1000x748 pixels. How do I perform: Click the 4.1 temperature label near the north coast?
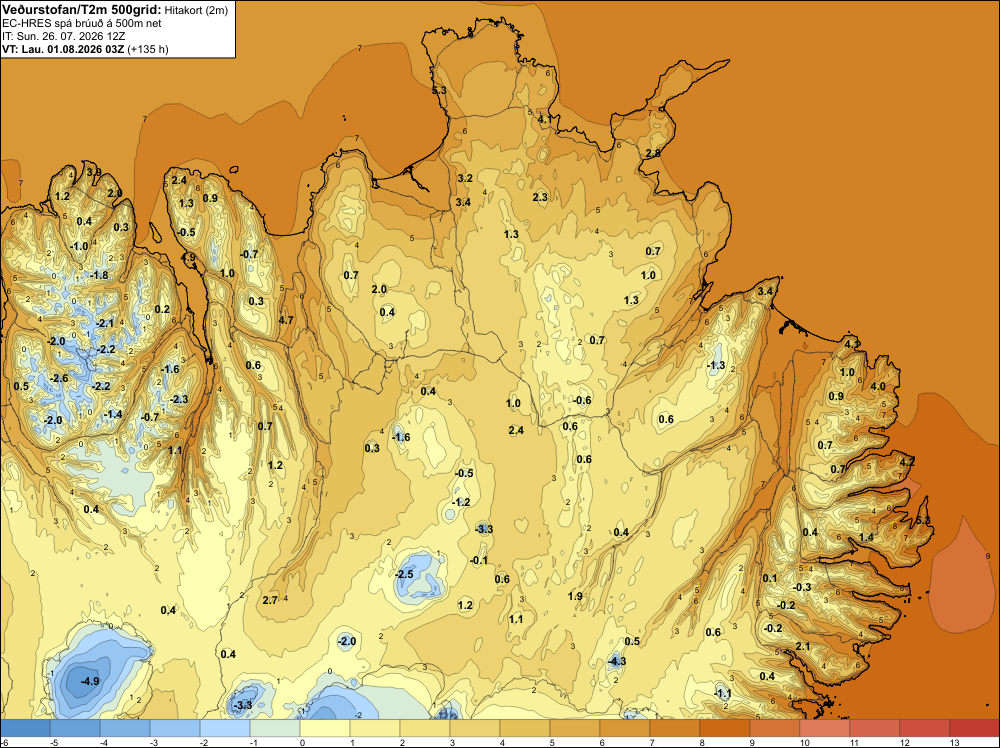point(545,119)
